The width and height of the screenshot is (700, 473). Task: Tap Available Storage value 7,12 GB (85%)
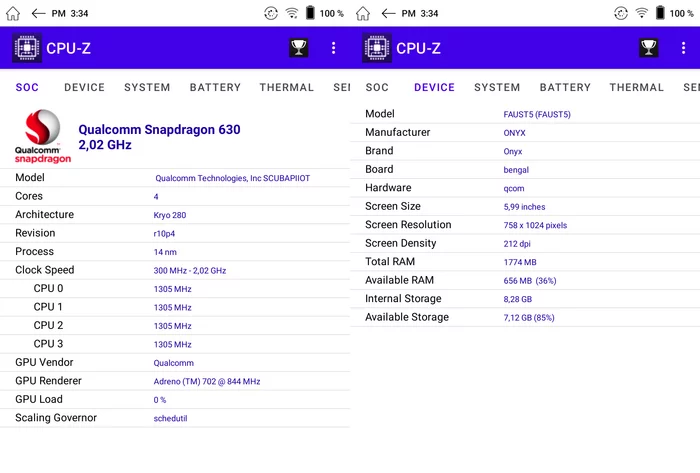(529, 318)
